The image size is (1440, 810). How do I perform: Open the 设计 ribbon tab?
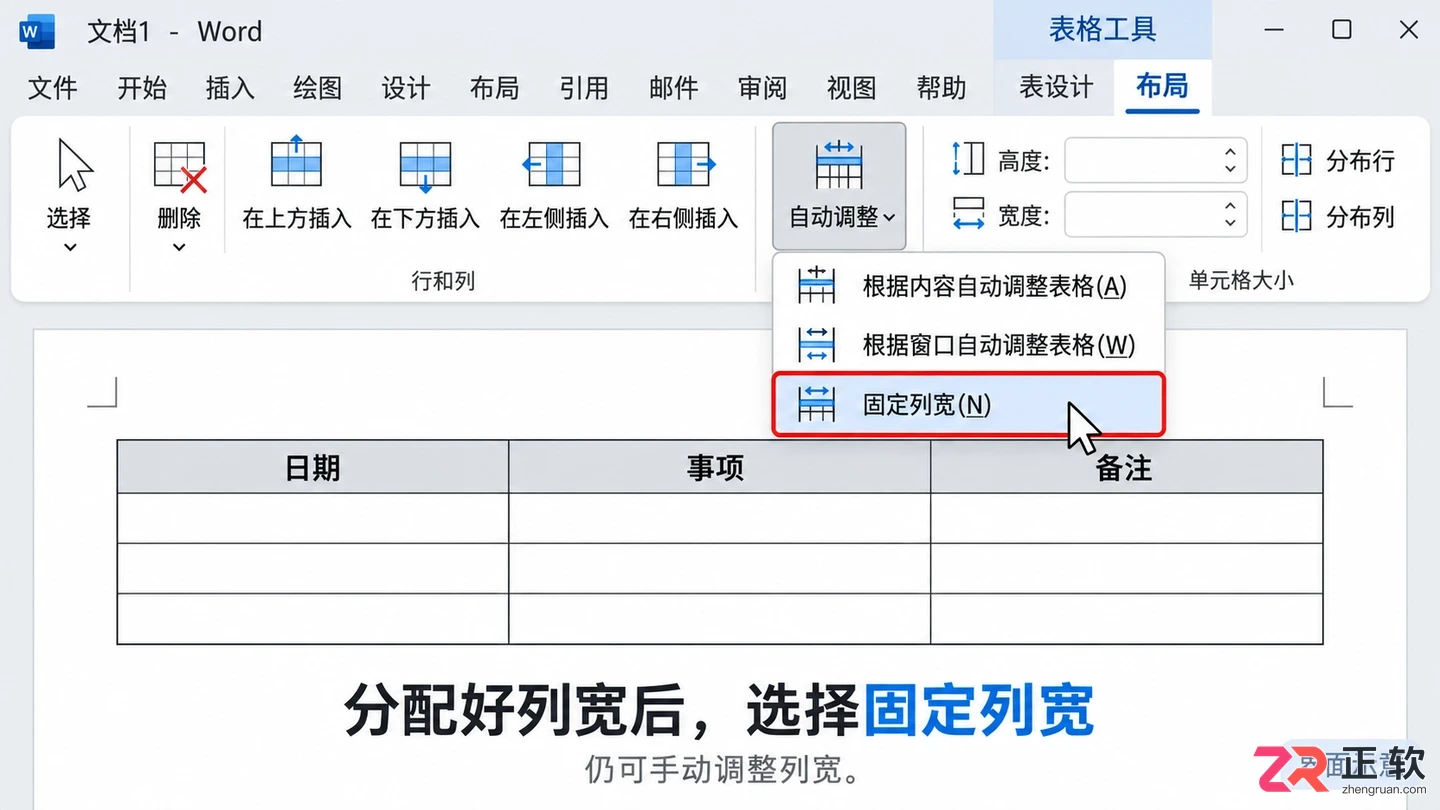coord(406,88)
